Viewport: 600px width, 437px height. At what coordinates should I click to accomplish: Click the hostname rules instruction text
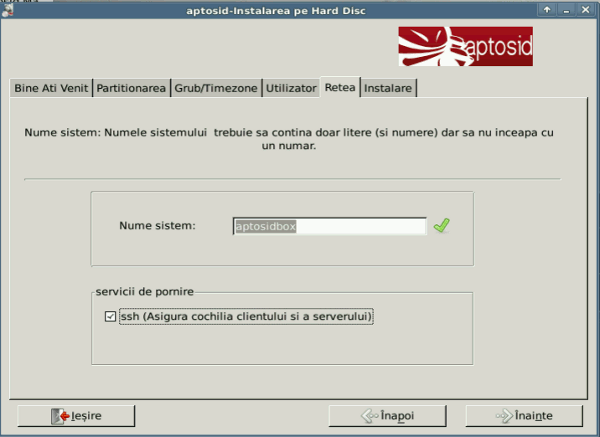(x=289, y=139)
